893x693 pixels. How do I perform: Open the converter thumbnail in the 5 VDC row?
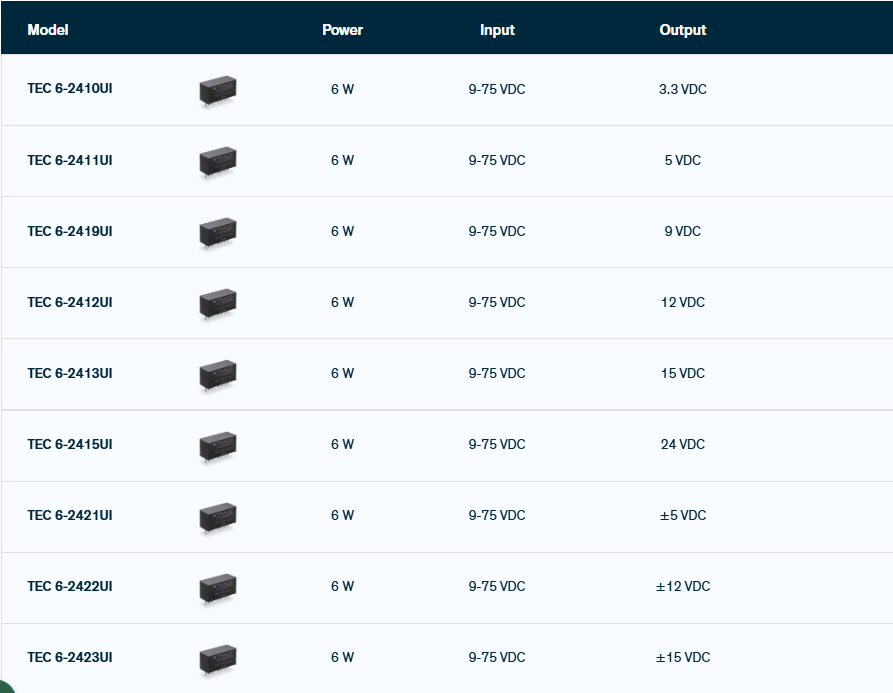pyautogui.click(x=218, y=162)
